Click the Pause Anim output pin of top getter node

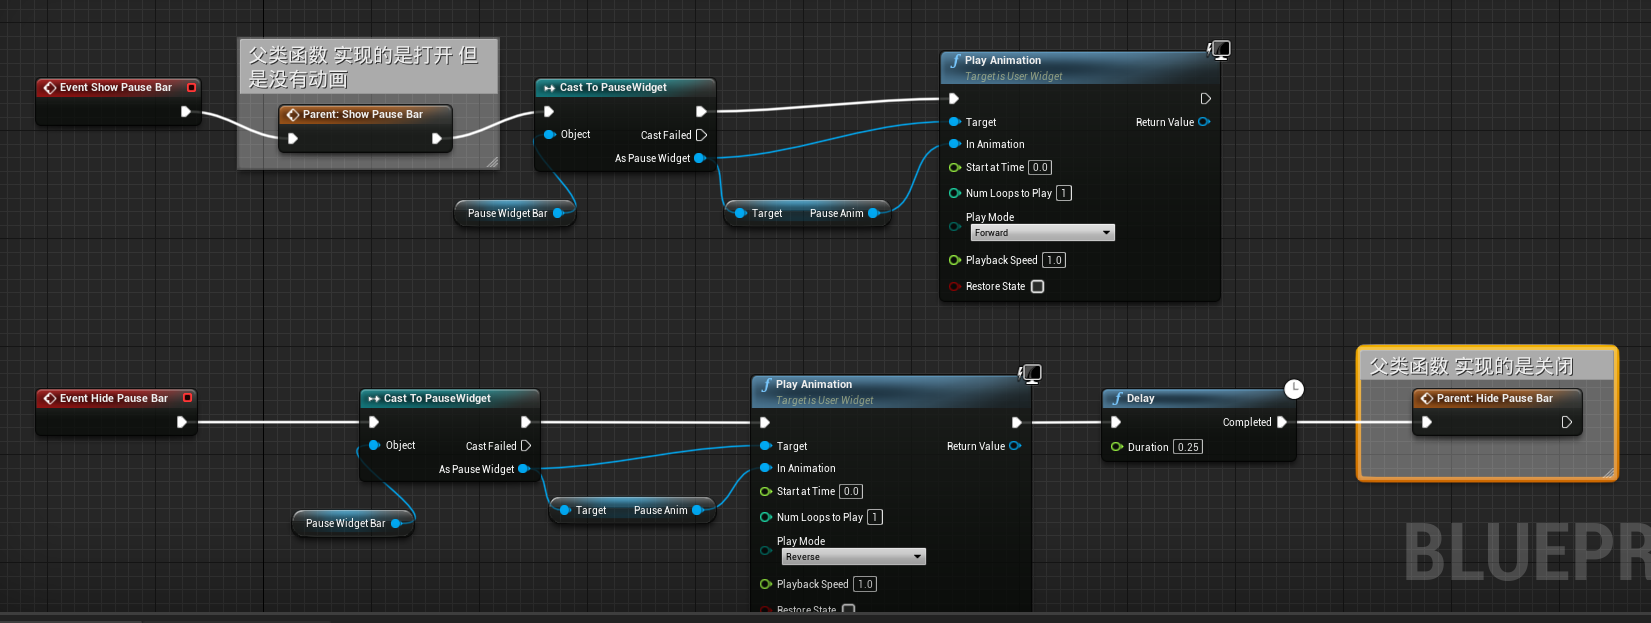click(x=873, y=213)
